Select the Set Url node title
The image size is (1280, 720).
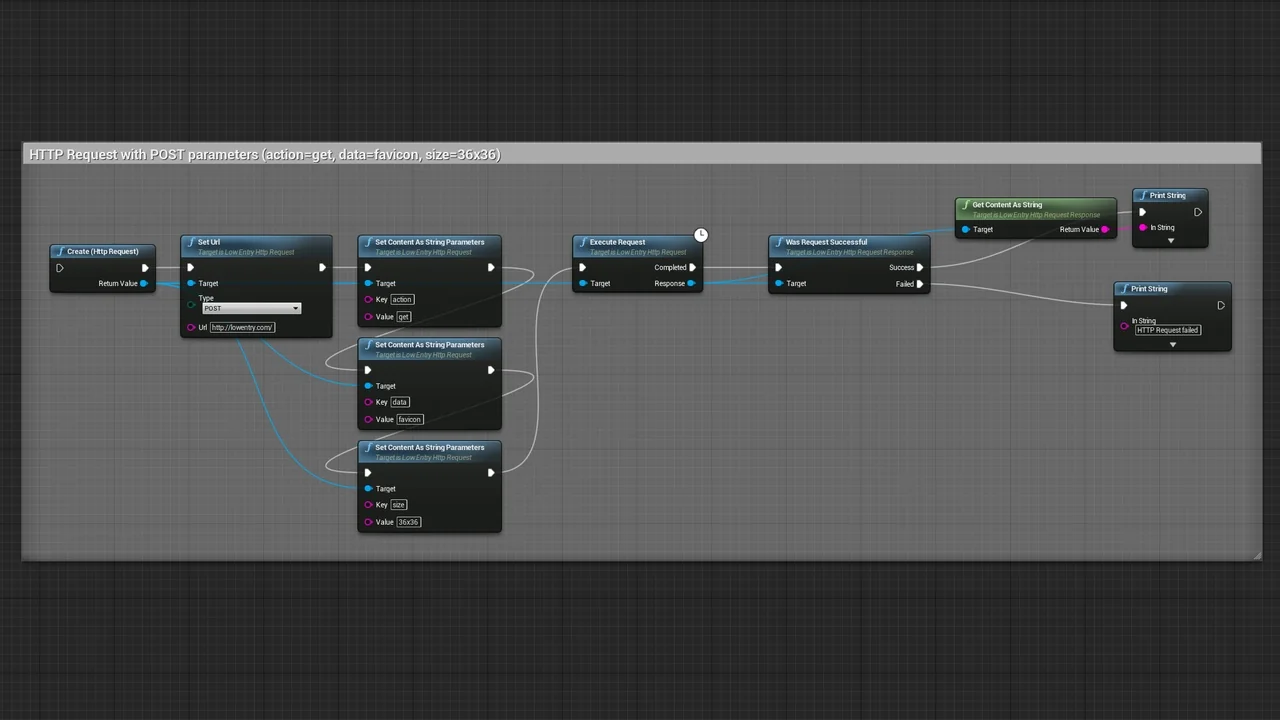(x=209, y=242)
